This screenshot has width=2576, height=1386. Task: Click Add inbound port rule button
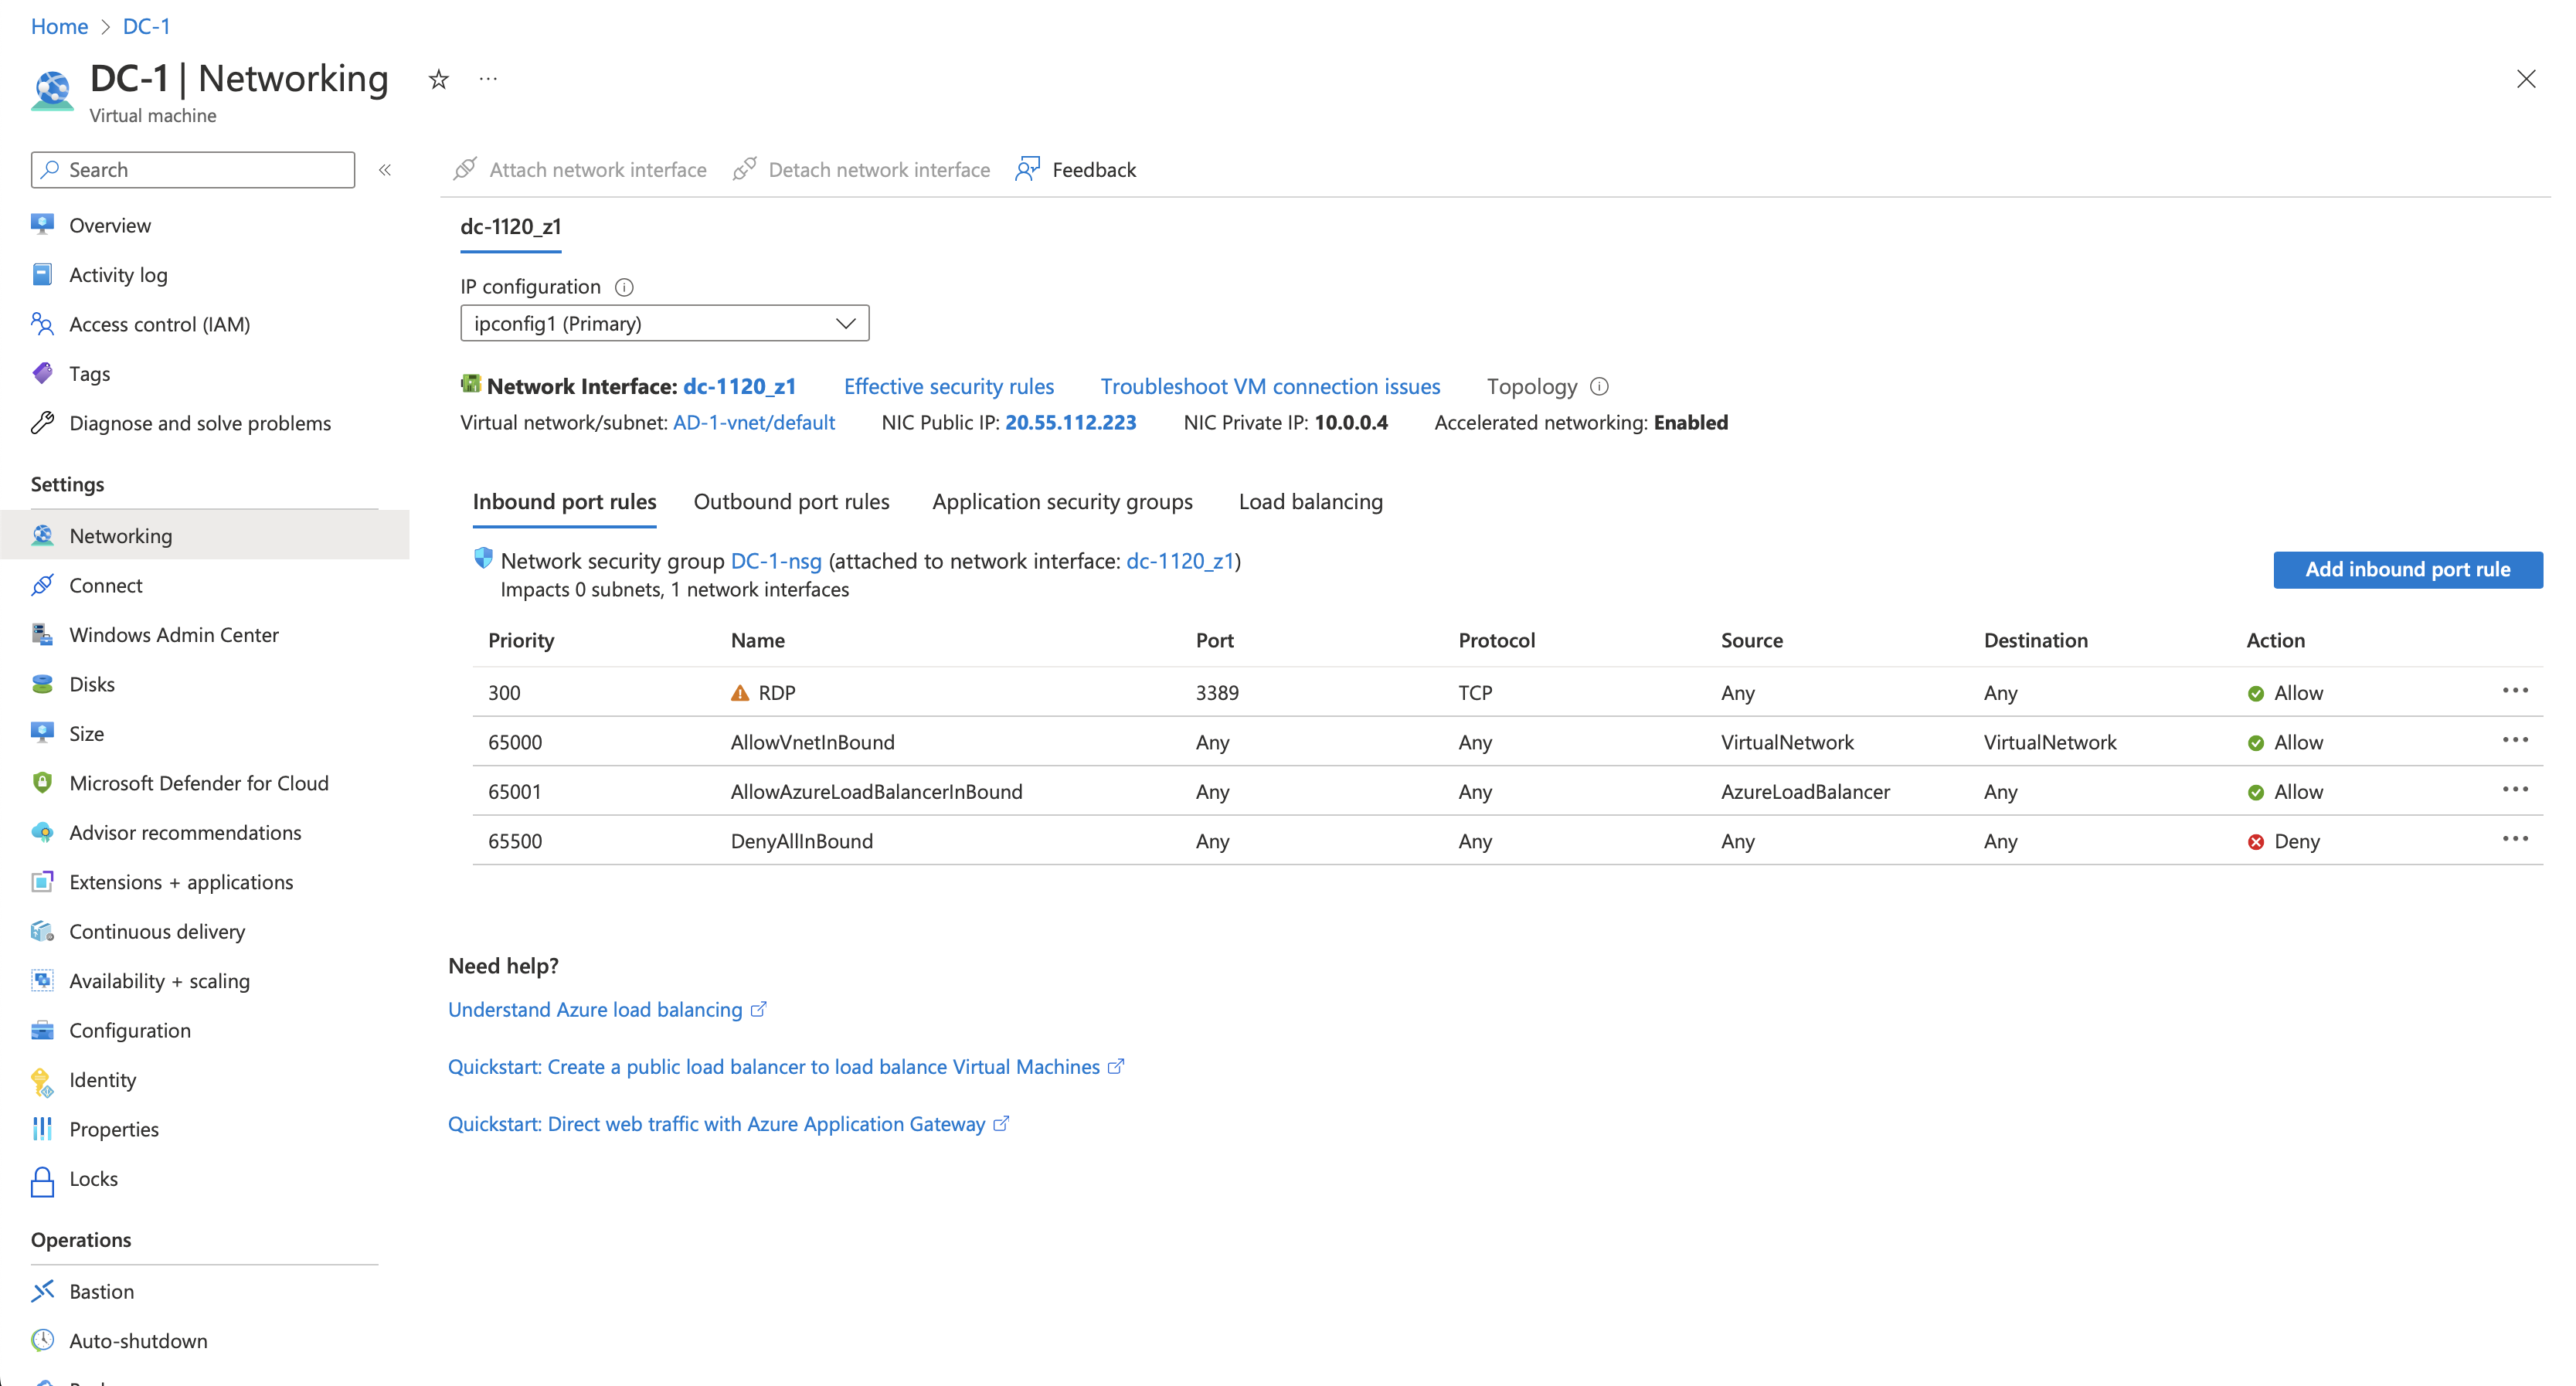pos(2407,569)
